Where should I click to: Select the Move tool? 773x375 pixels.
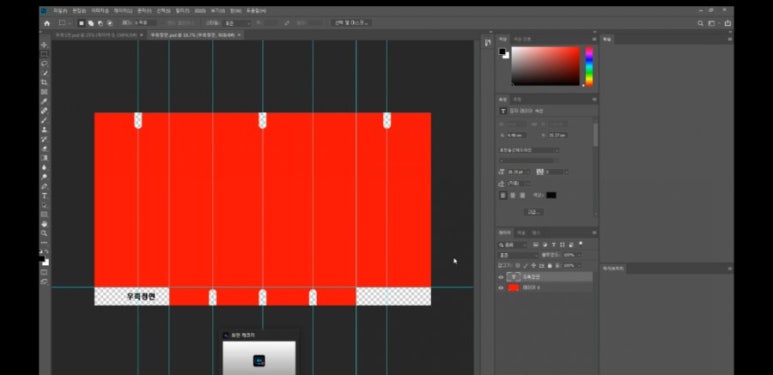point(44,45)
